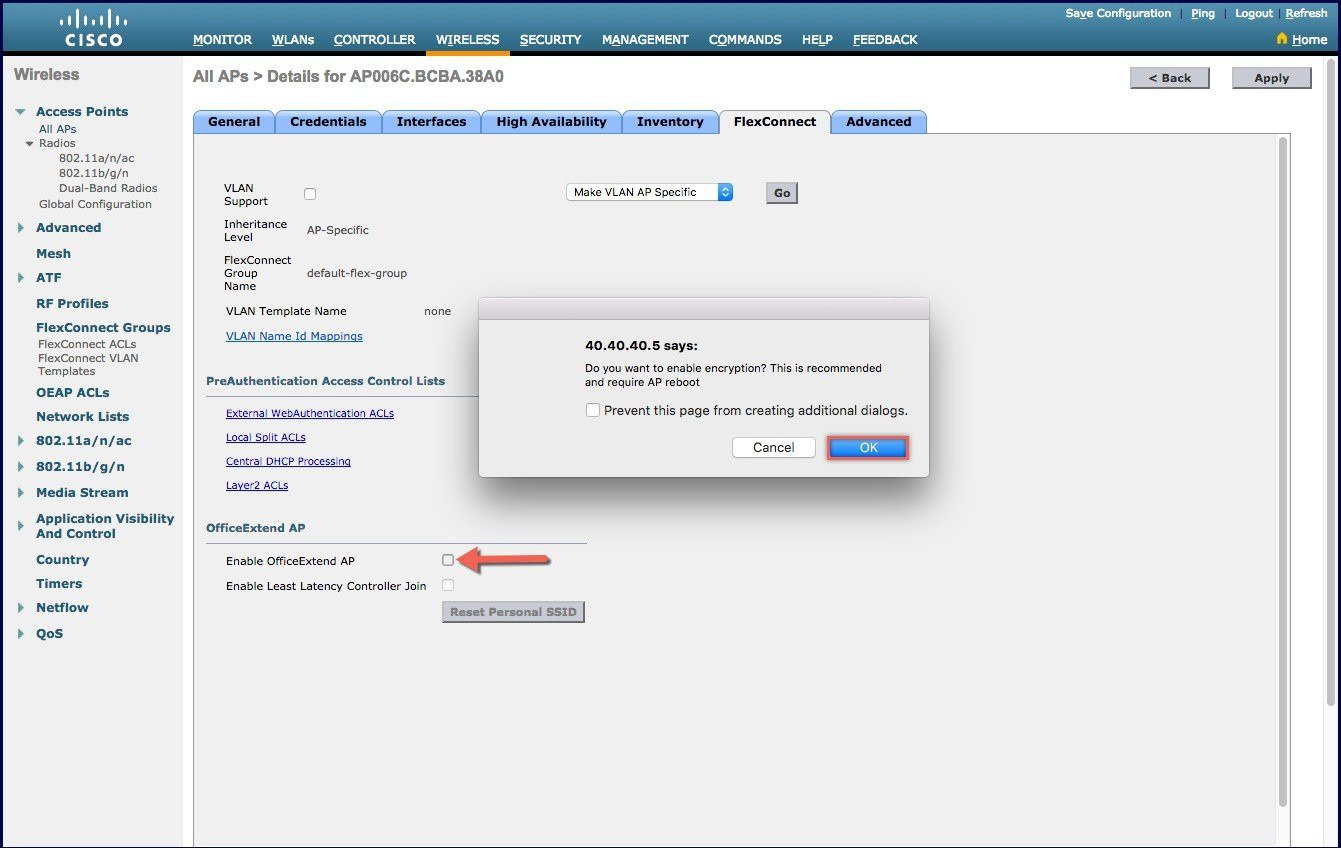1341x850 pixels.
Task: Open the FEEDBACK menu
Action: click(885, 40)
